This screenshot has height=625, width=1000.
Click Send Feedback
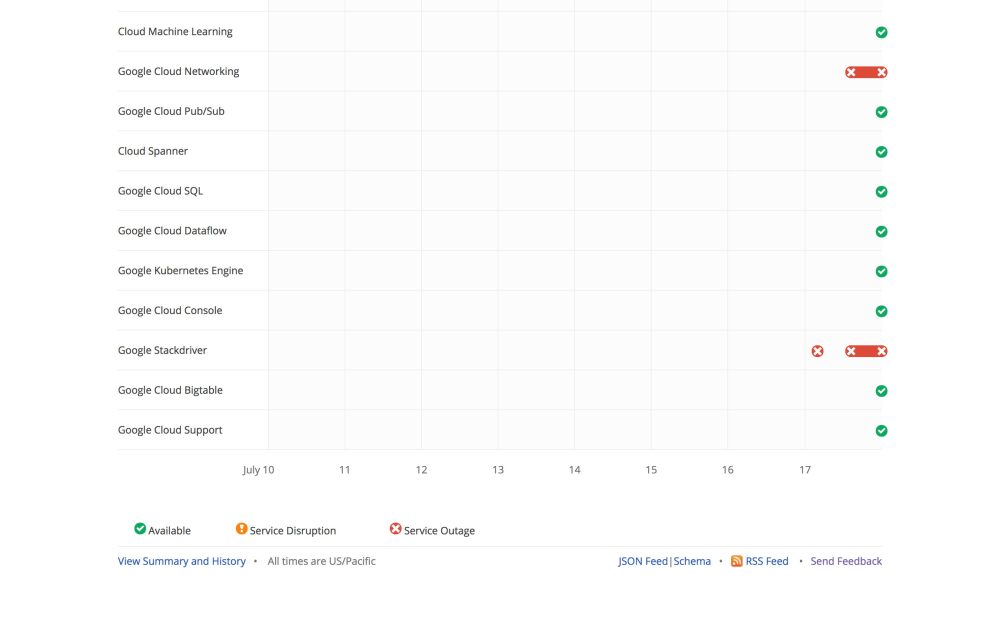click(x=845, y=561)
